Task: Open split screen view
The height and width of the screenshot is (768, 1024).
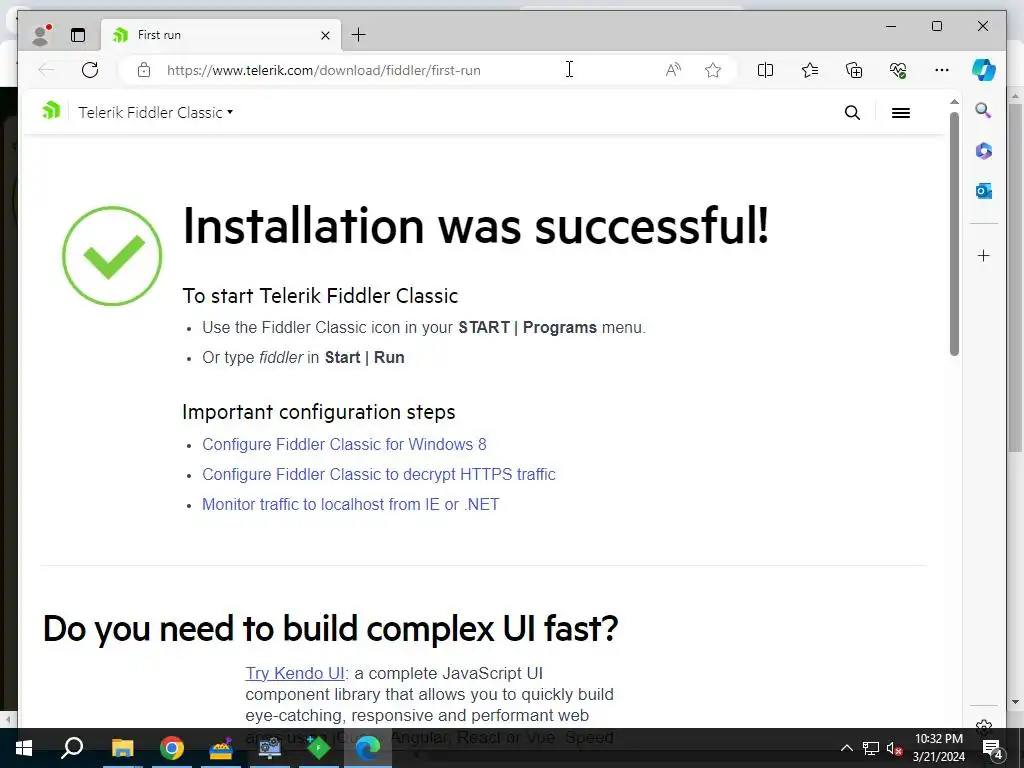Action: coord(765,70)
